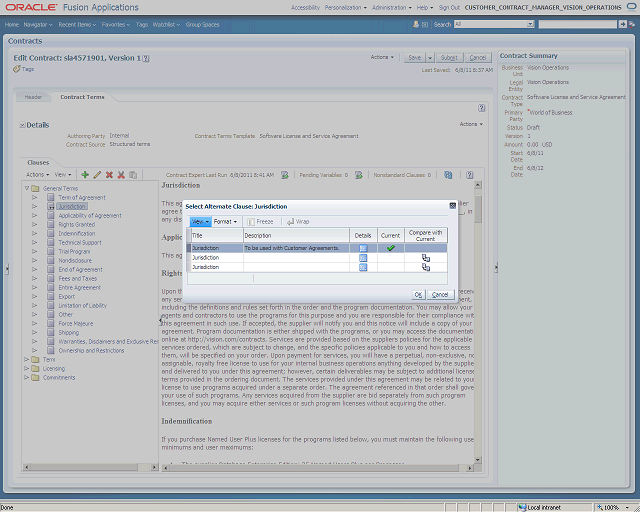Viewport: 640px width, 512px height.
Task: Click help icon beside Edit Contract title
Action: 146,58
